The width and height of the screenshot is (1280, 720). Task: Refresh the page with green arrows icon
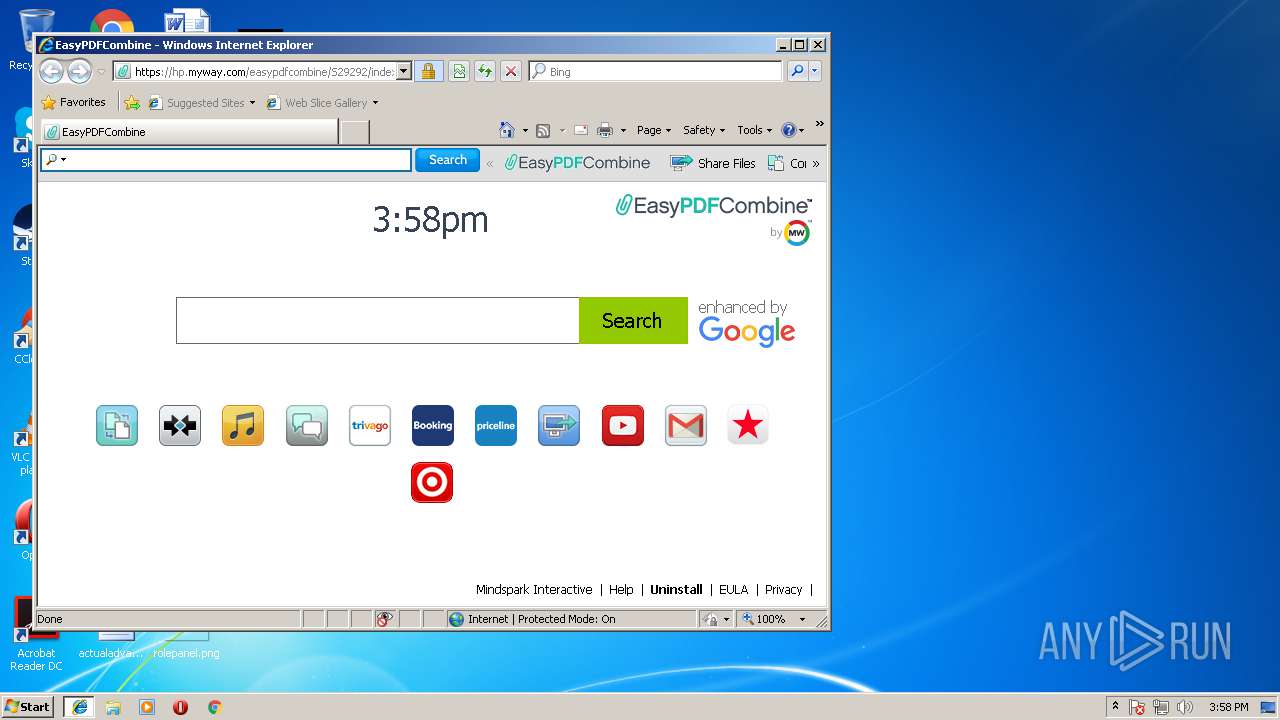[485, 71]
